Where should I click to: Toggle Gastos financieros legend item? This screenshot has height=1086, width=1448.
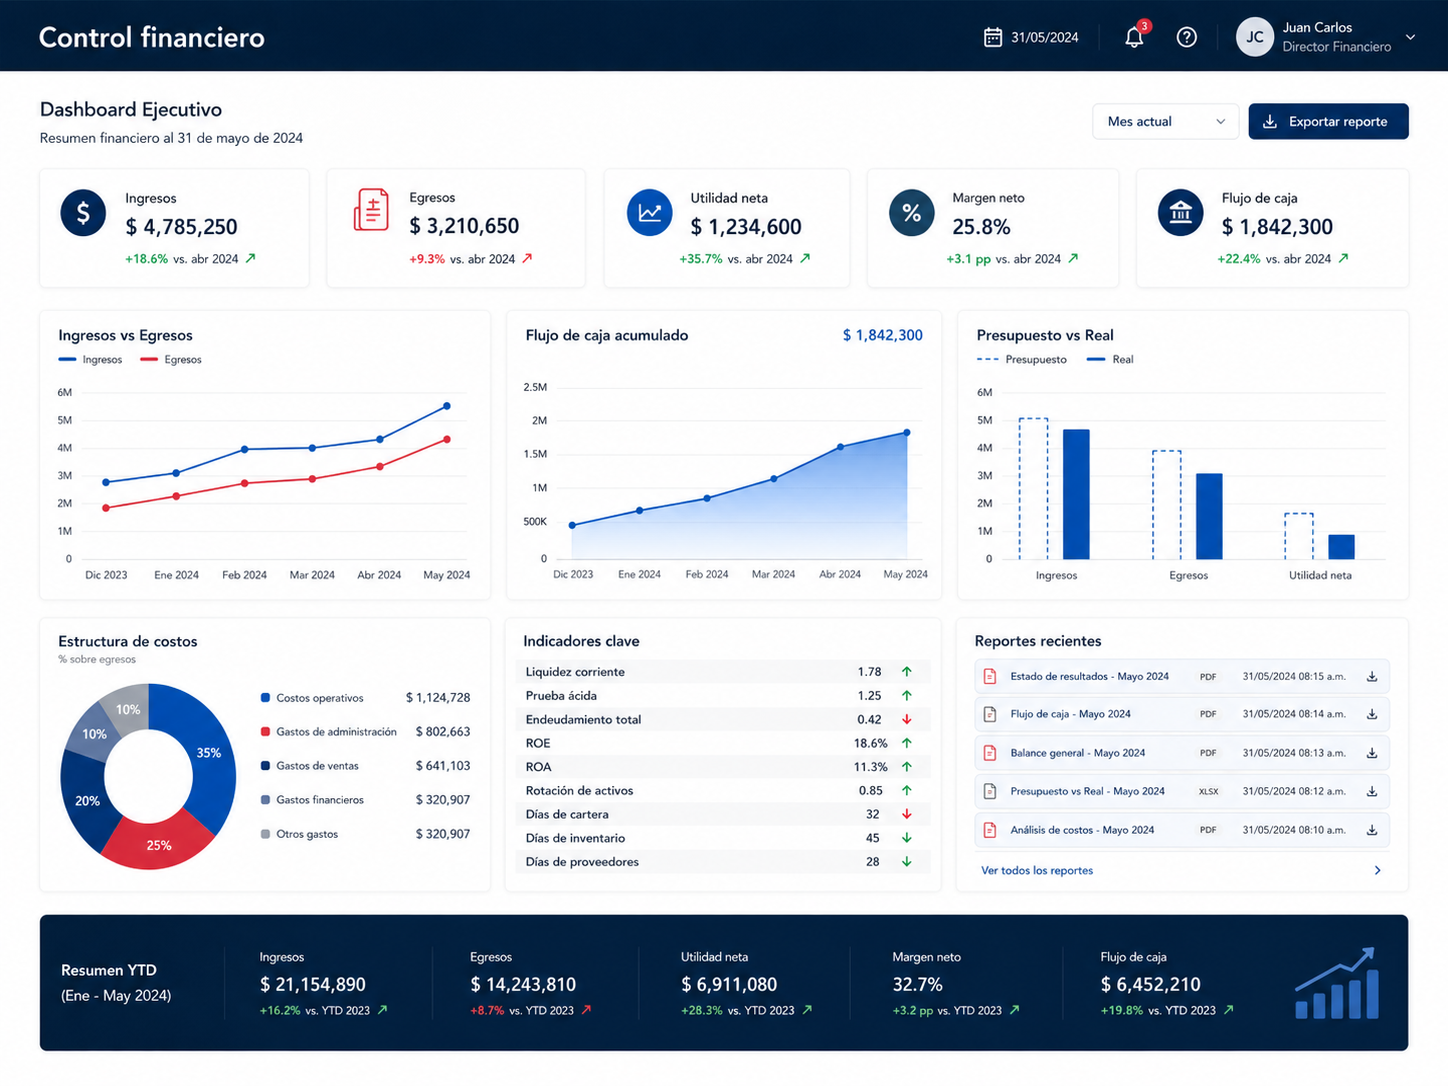coord(312,800)
